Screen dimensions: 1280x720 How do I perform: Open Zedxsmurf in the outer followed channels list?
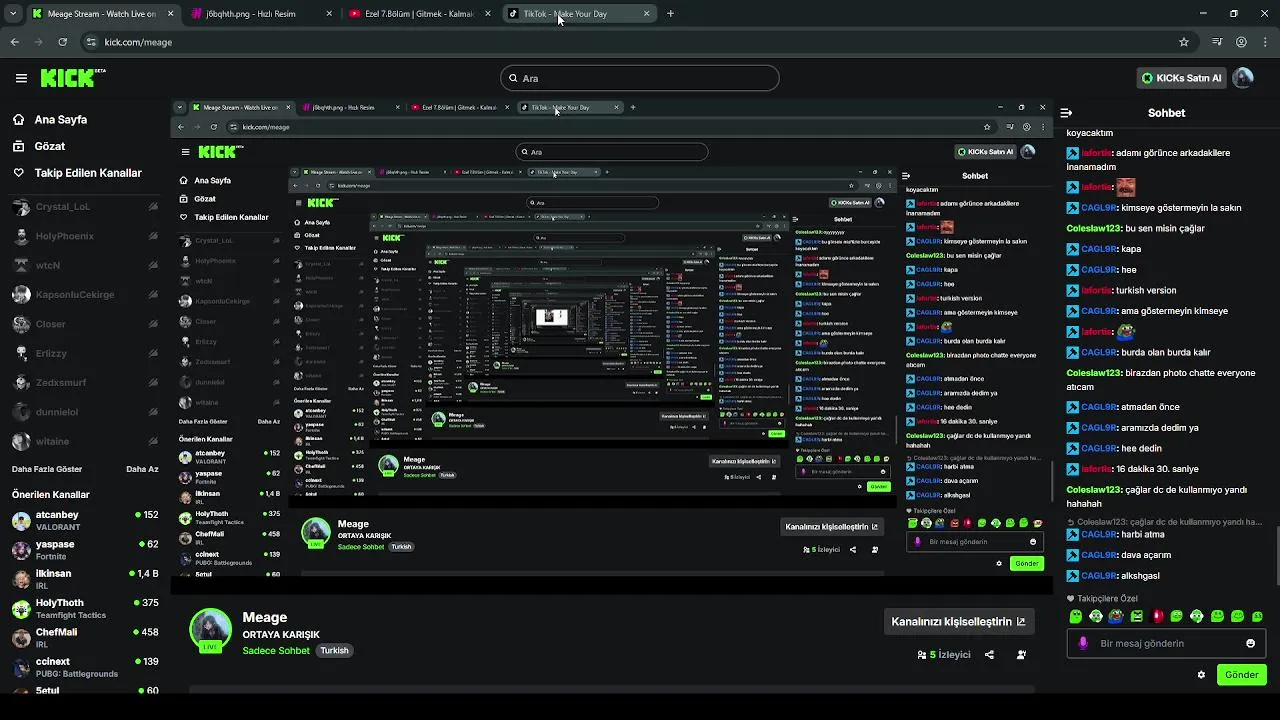tap(85, 383)
